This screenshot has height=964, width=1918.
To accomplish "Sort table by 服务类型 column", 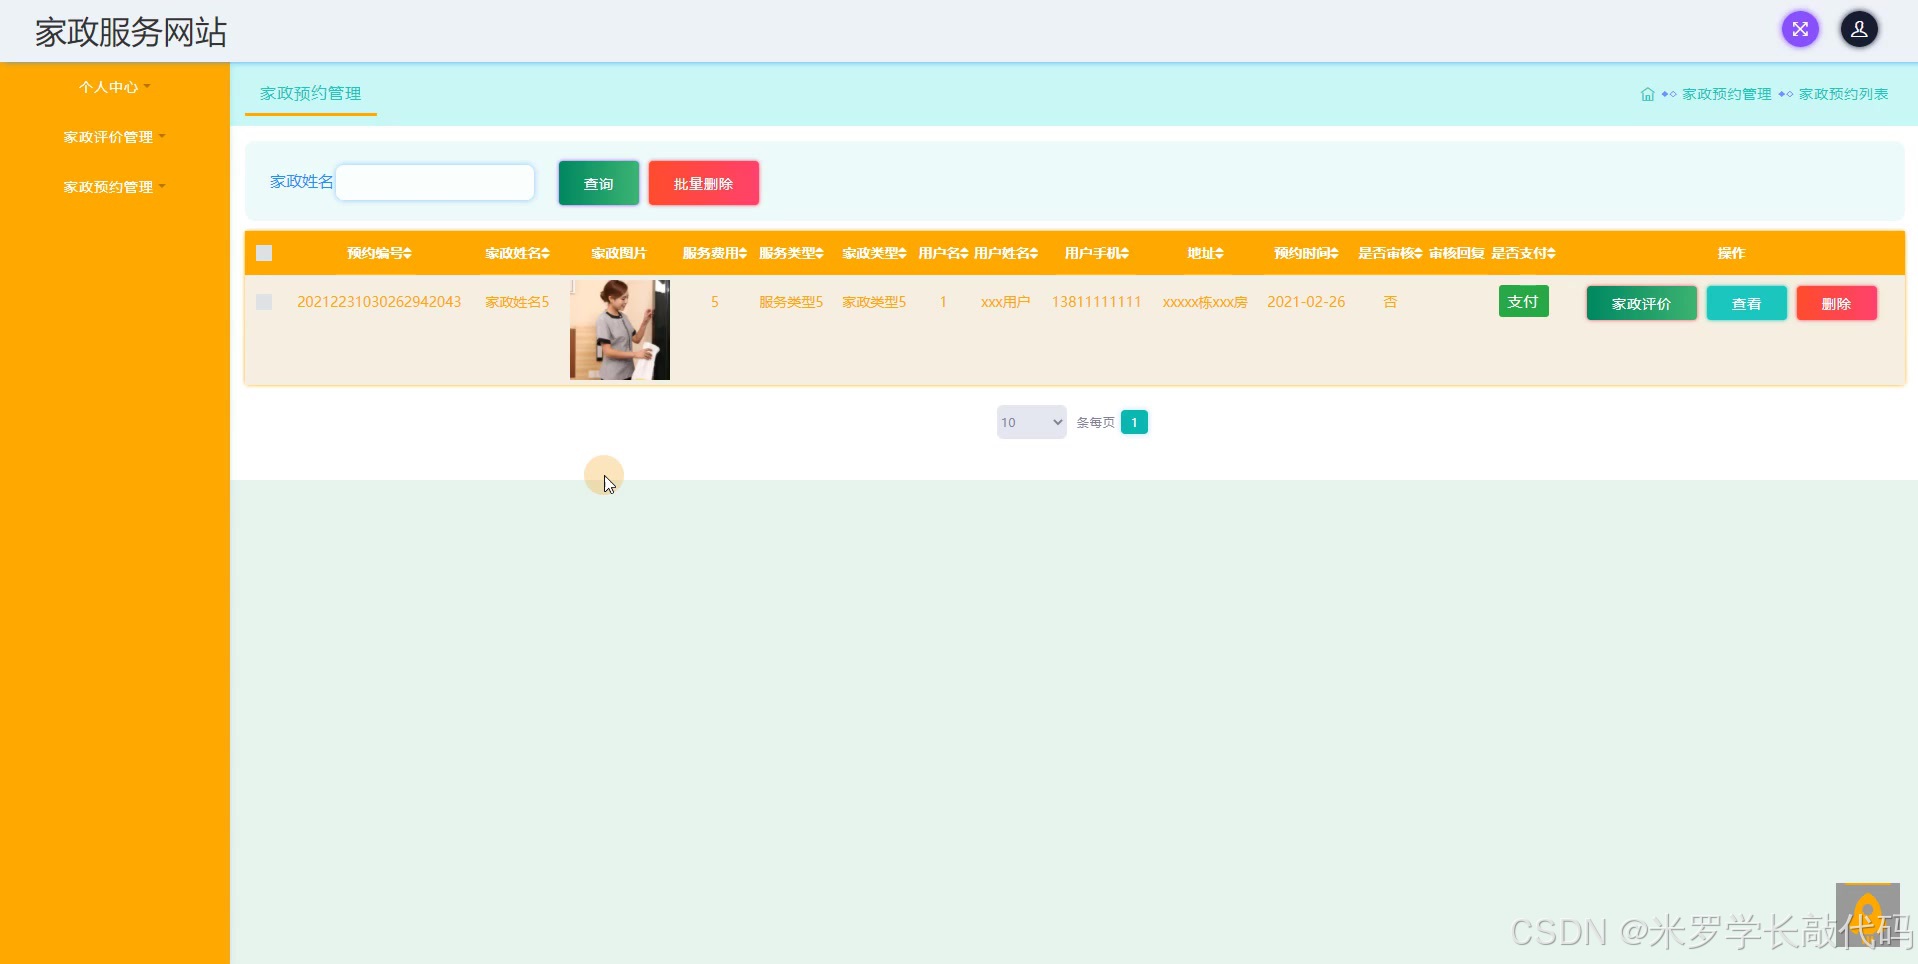I will [x=791, y=253].
